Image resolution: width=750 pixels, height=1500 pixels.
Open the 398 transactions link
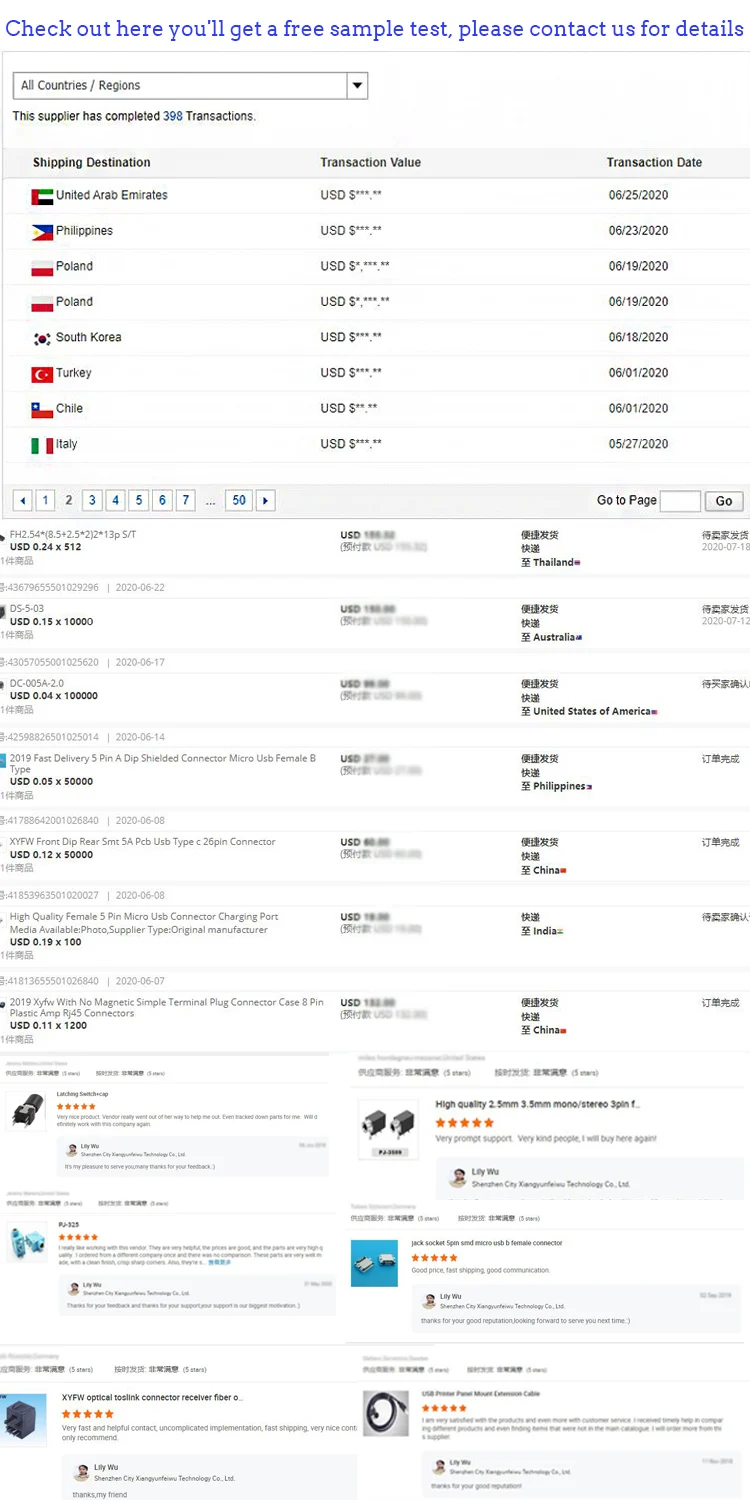(173, 116)
